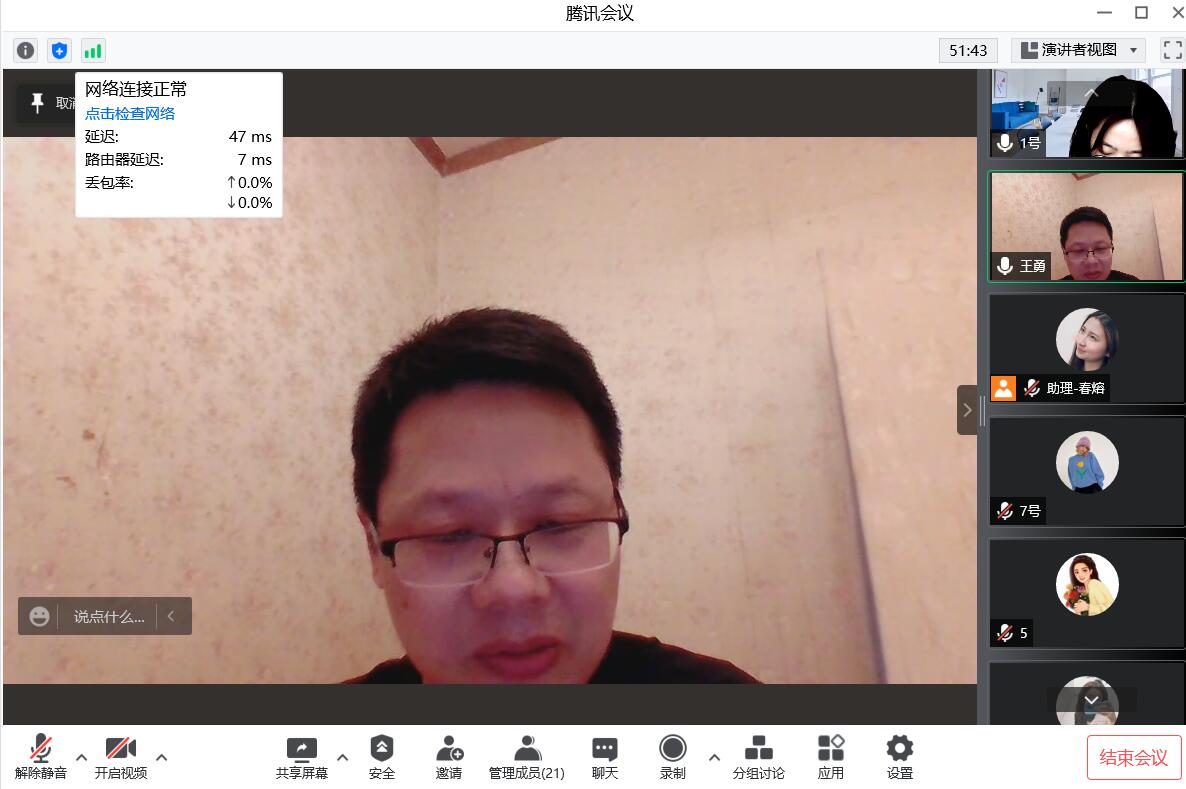Viewport: 1186px width, 789px height.
Task: Expand share screen options arrow
Action: pyautogui.click(x=343, y=757)
